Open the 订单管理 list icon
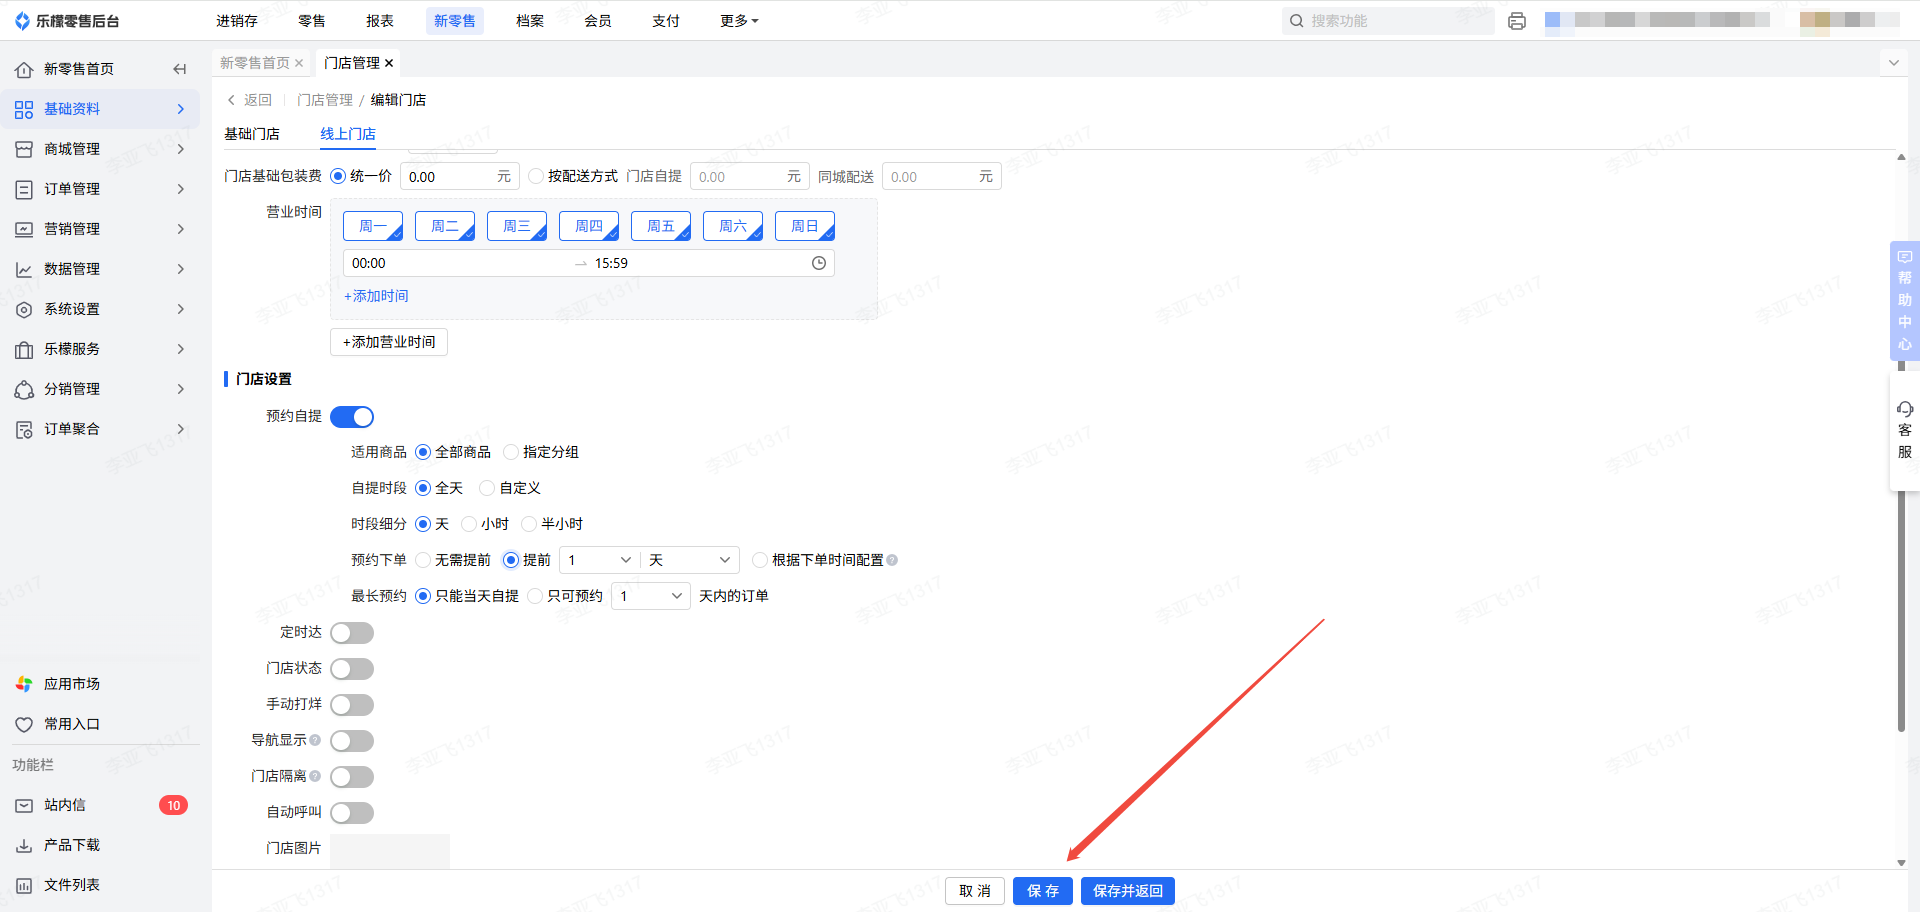This screenshot has height=912, width=1920. point(24,189)
